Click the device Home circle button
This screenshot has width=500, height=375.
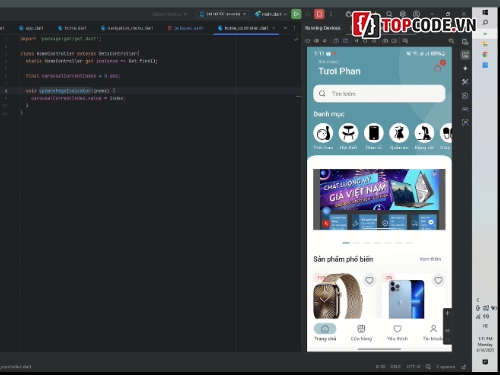[x=365, y=41]
